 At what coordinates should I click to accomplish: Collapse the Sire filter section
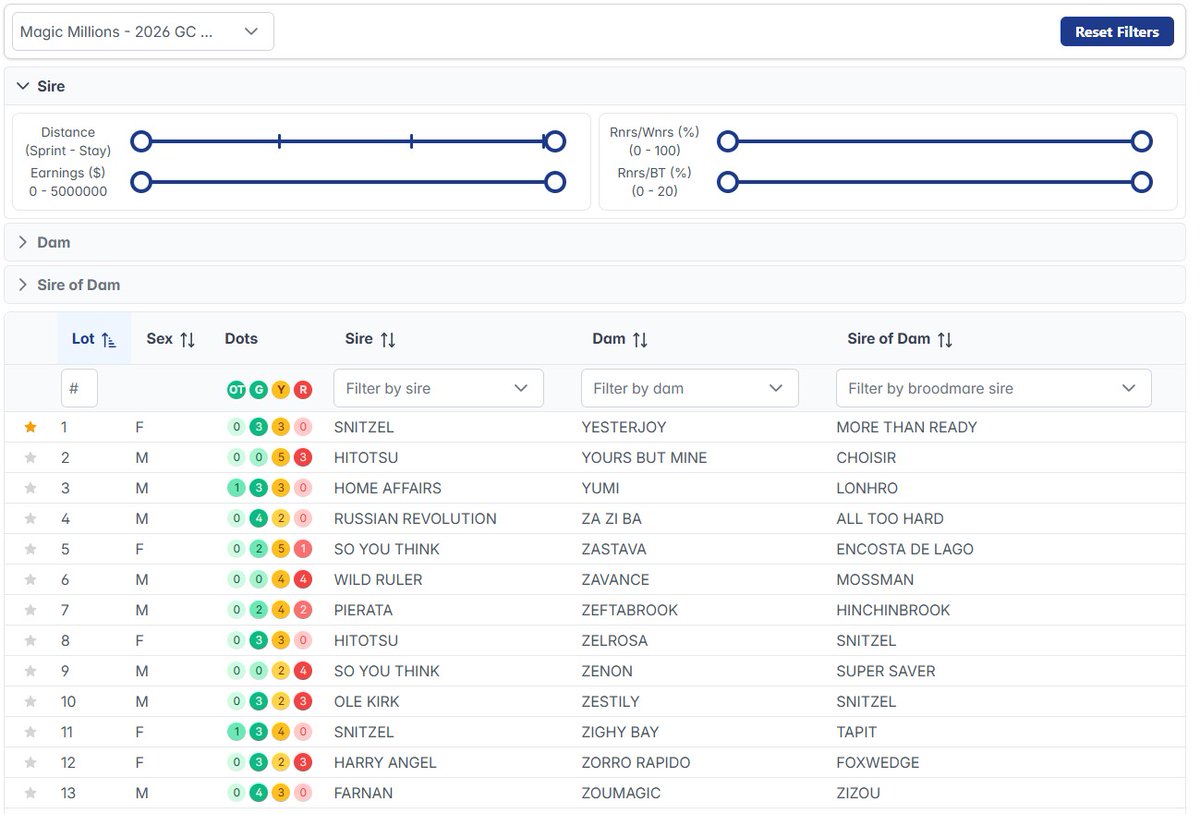pyautogui.click(x=595, y=86)
